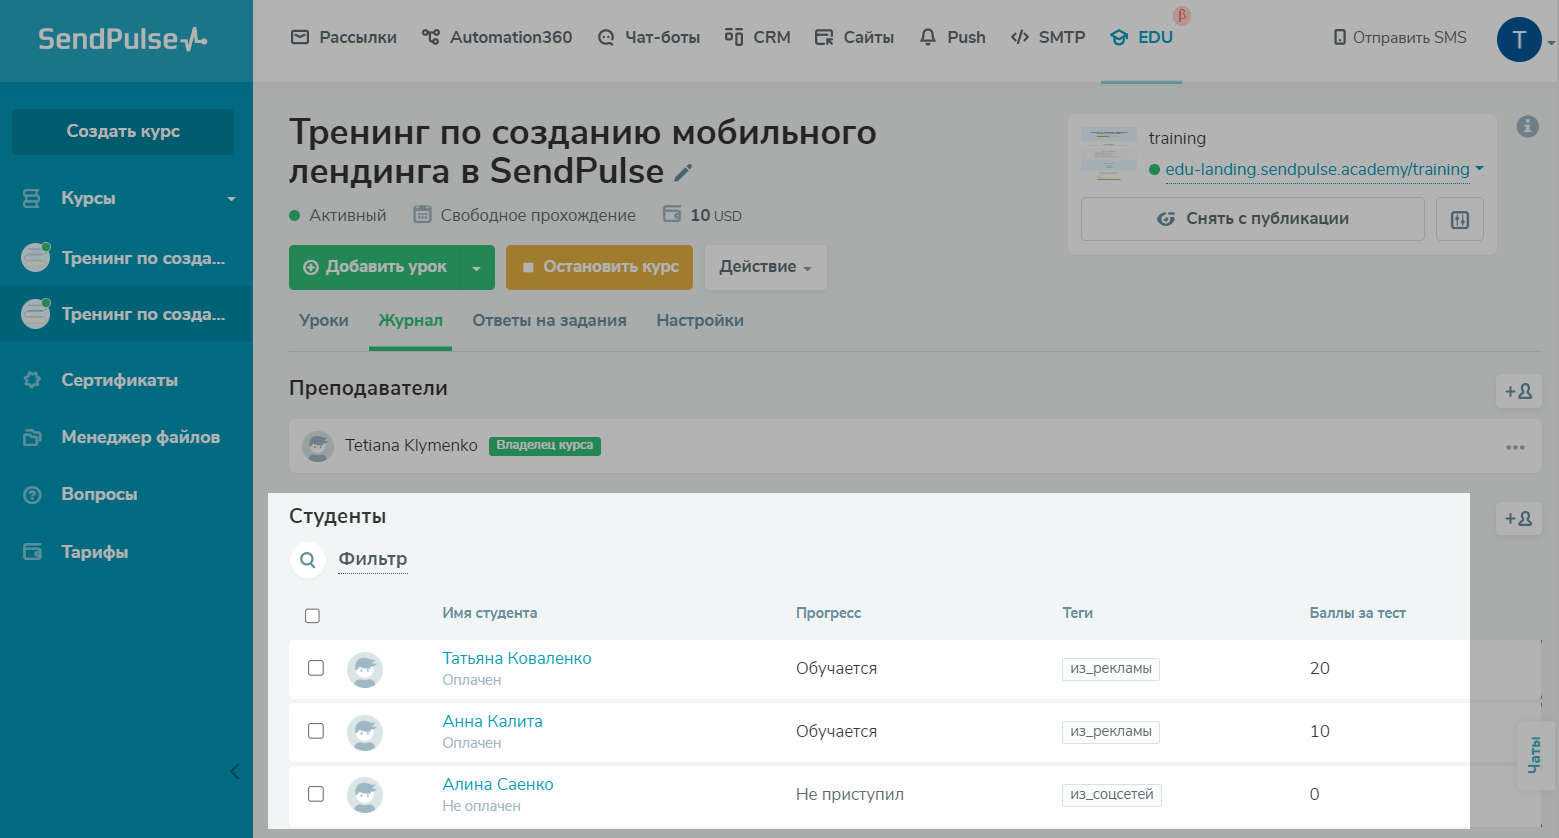The image size is (1559, 838).
Task: Open site settings sliders icon button
Action: 1459,219
